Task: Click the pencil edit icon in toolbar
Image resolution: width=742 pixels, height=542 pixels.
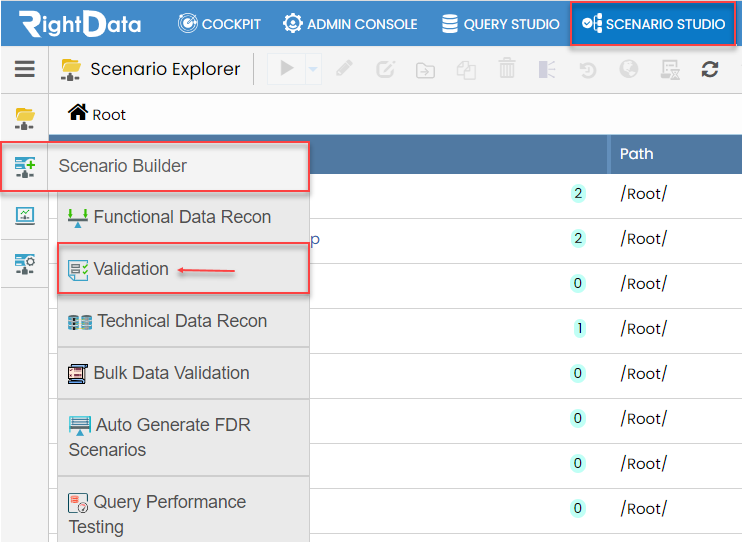Action: pyautogui.click(x=344, y=69)
